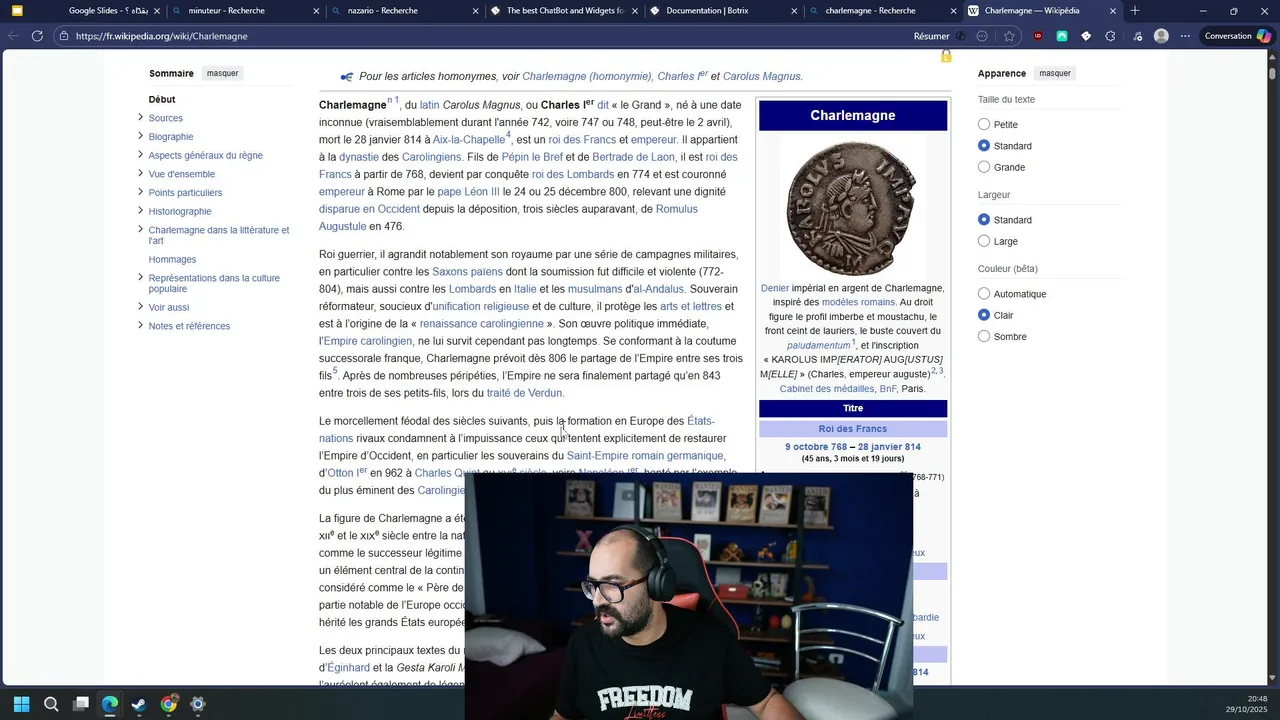Select Grande text size
The width and height of the screenshot is (1280, 720).
point(984,167)
